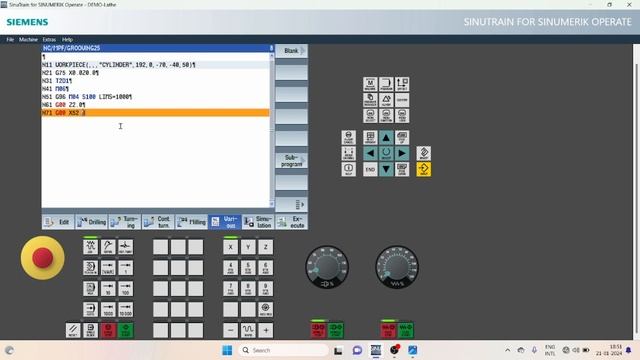Open the Subprogram softkey submenu
Screen dimensions: 640x360
[x=291, y=160]
